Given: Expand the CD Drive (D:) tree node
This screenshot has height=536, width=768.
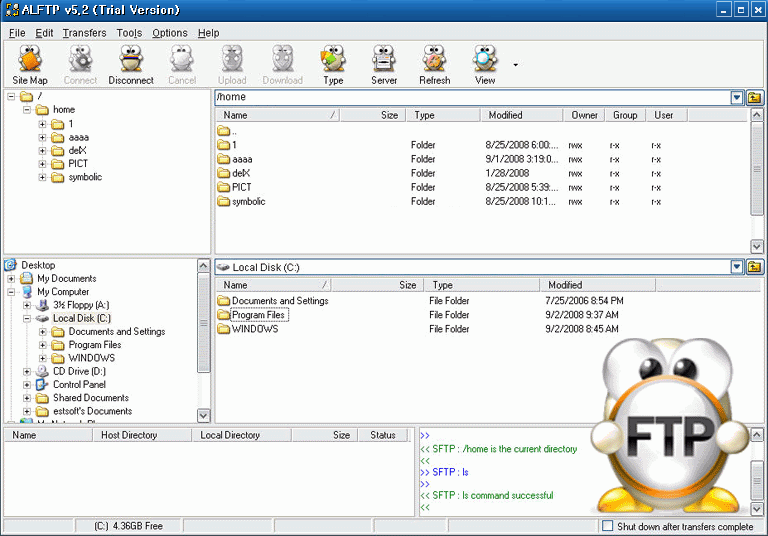Looking at the screenshot, I should coord(27,371).
